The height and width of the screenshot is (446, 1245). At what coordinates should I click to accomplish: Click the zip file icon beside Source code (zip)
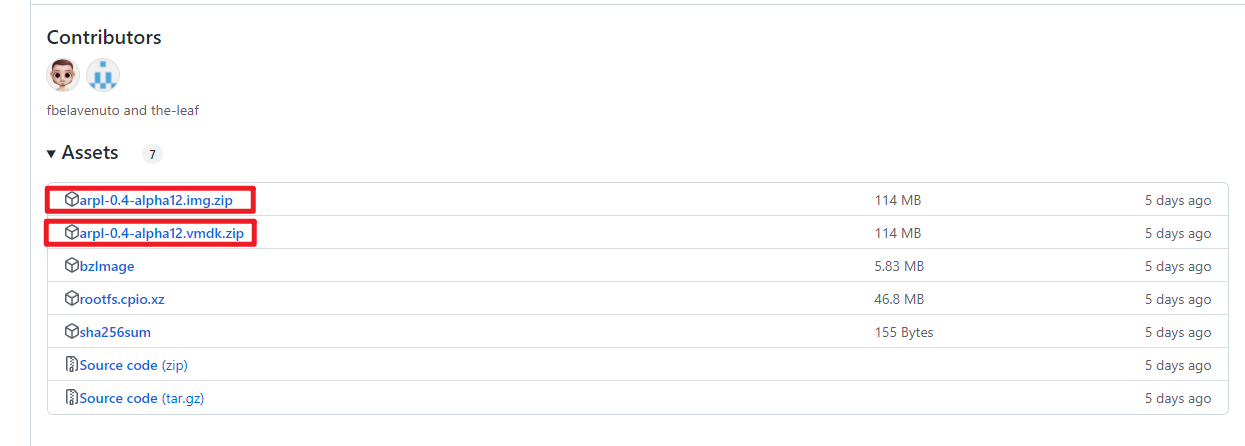pyautogui.click(x=71, y=365)
